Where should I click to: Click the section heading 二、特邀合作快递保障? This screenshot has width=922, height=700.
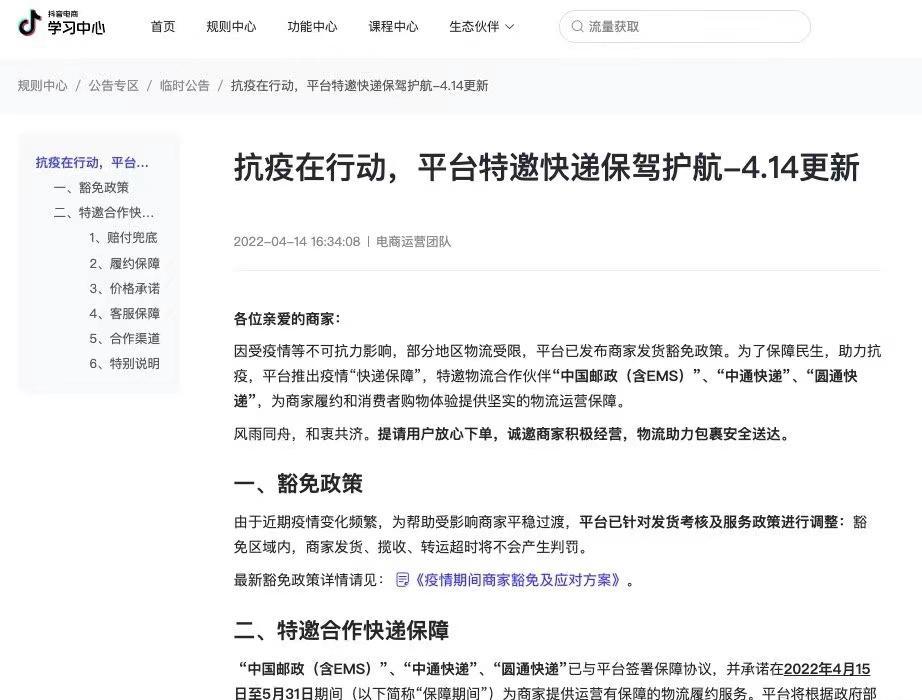[342, 631]
